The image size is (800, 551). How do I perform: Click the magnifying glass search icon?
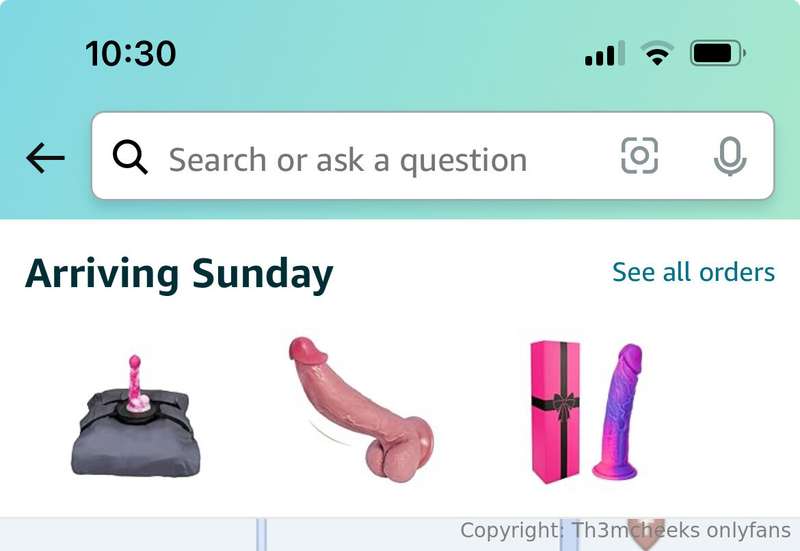tap(130, 157)
